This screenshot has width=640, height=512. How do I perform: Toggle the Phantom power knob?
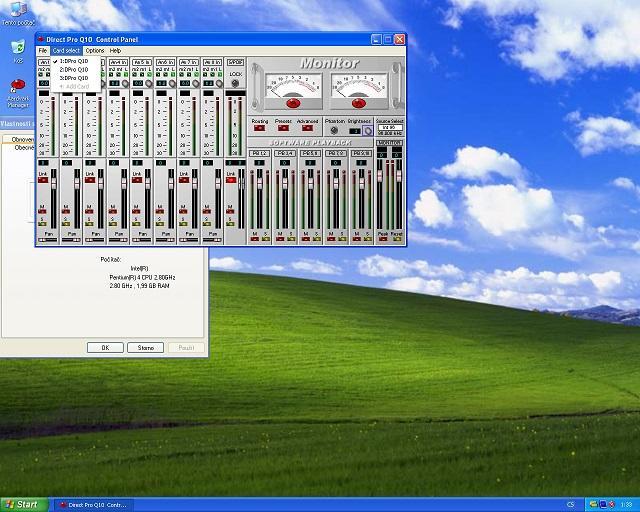334,131
